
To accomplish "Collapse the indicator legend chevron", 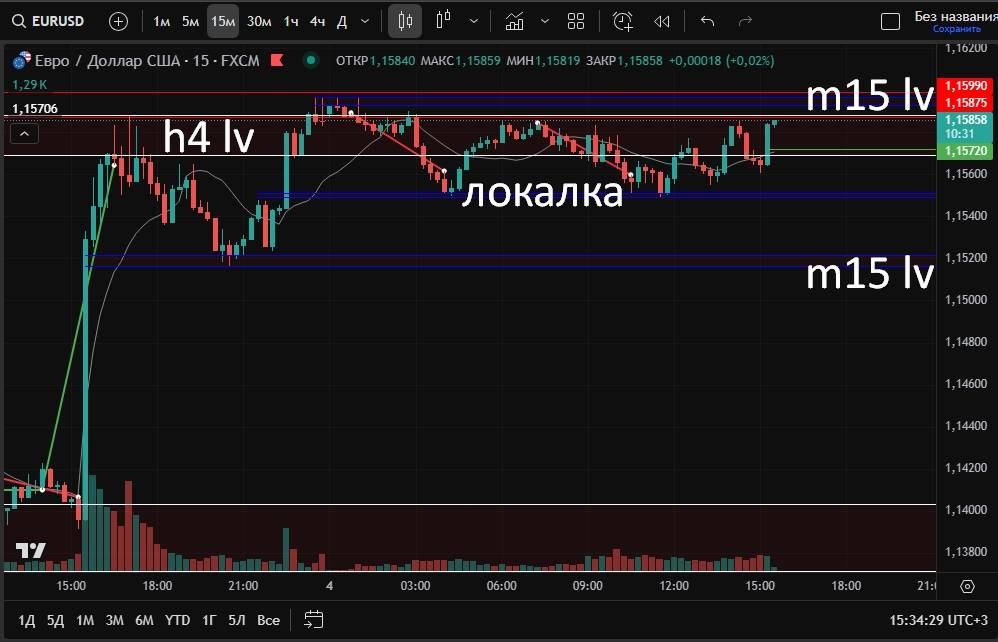I will point(25,133).
